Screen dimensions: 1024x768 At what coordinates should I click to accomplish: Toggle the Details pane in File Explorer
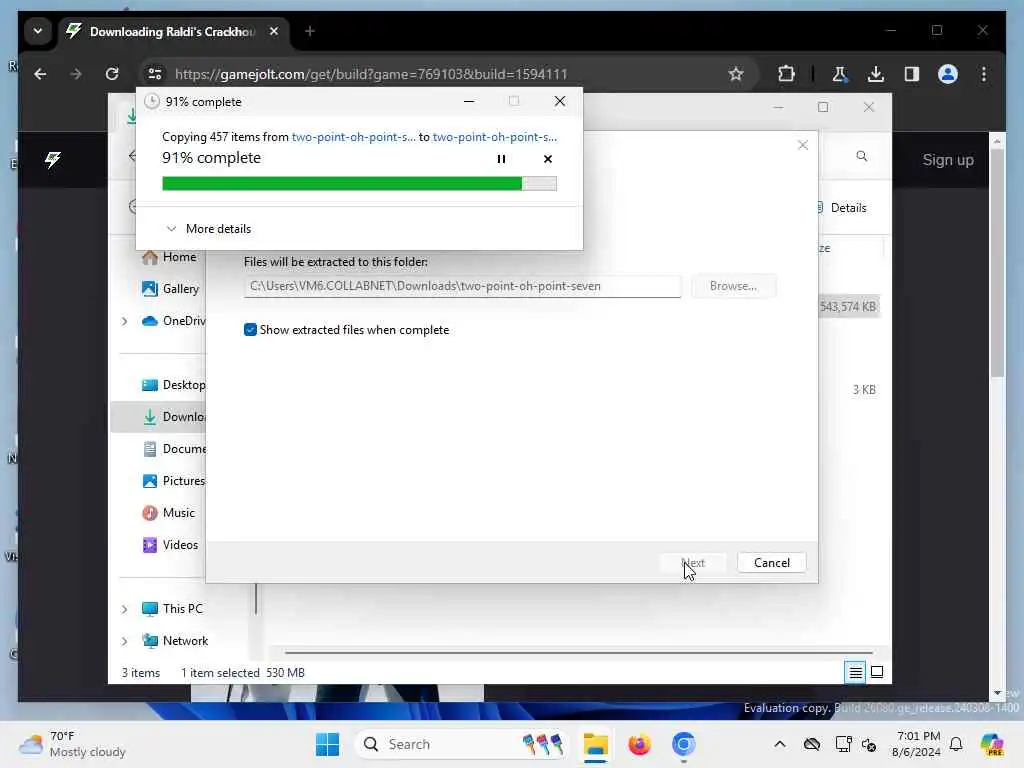pos(841,208)
